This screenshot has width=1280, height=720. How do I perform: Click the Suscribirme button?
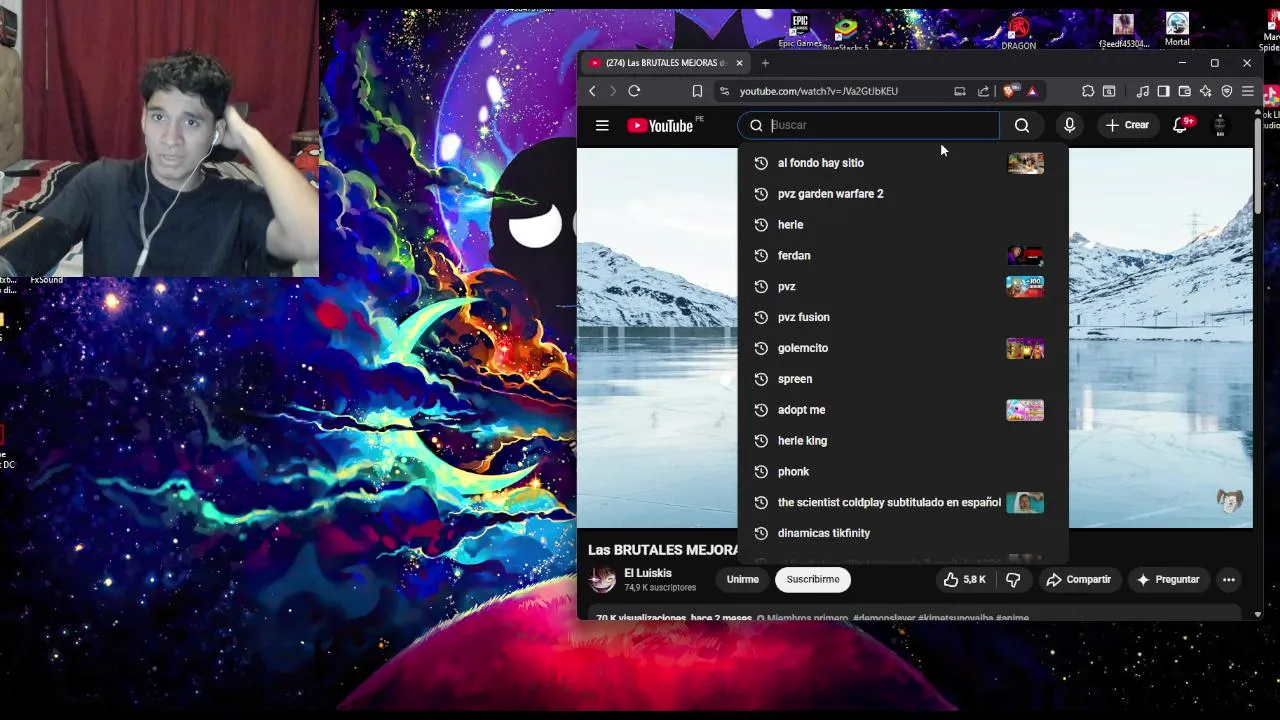(813, 579)
